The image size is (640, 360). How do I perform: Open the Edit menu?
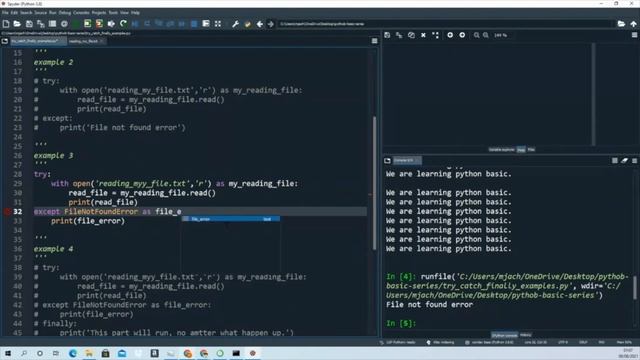[x=14, y=13]
